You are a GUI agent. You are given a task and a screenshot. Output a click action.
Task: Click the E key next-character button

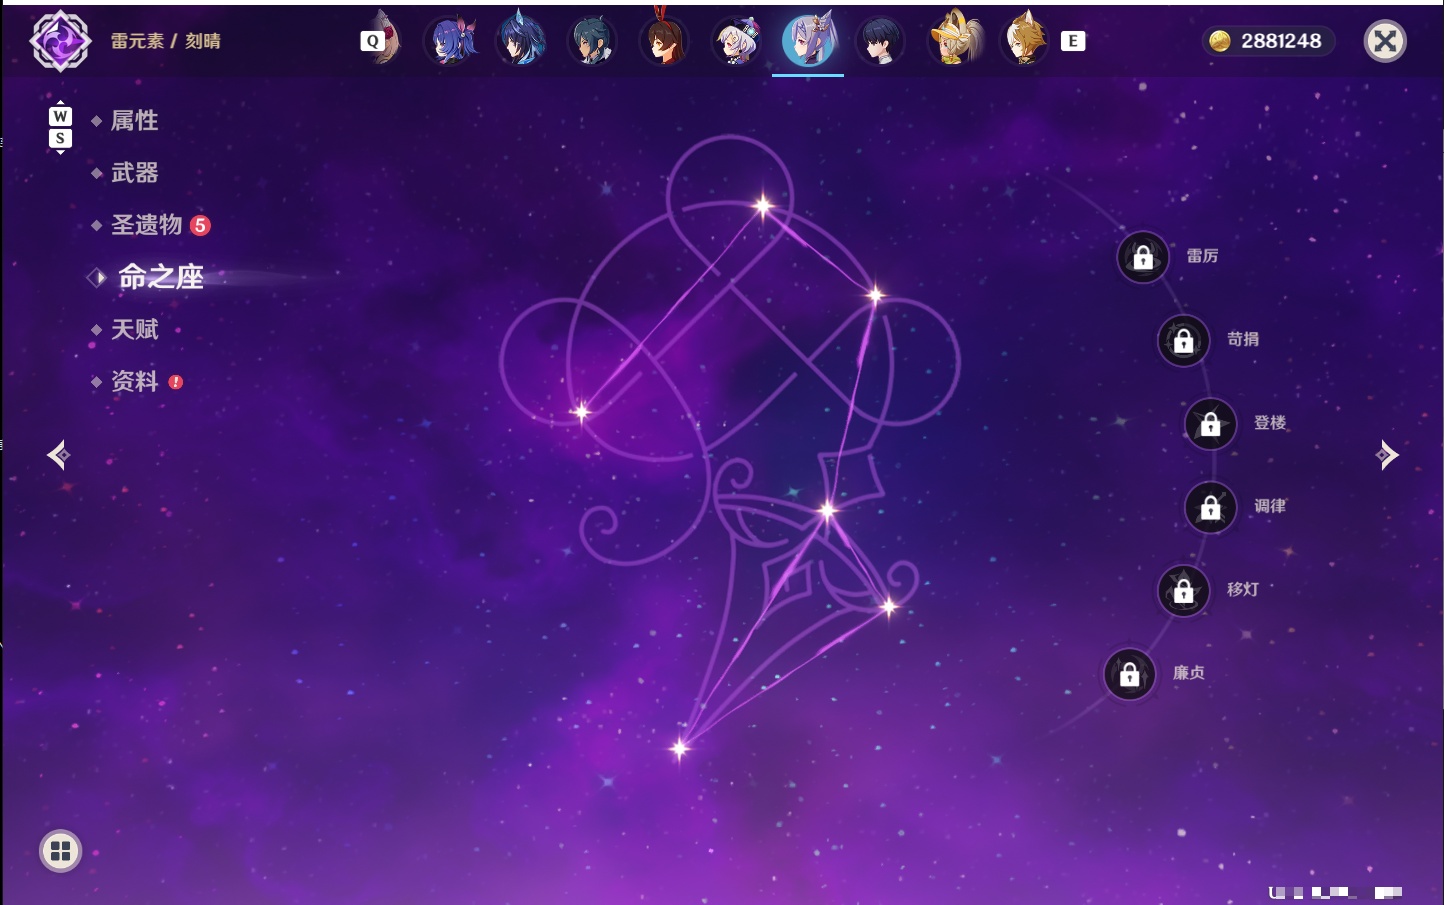pyautogui.click(x=1073, y=41)
